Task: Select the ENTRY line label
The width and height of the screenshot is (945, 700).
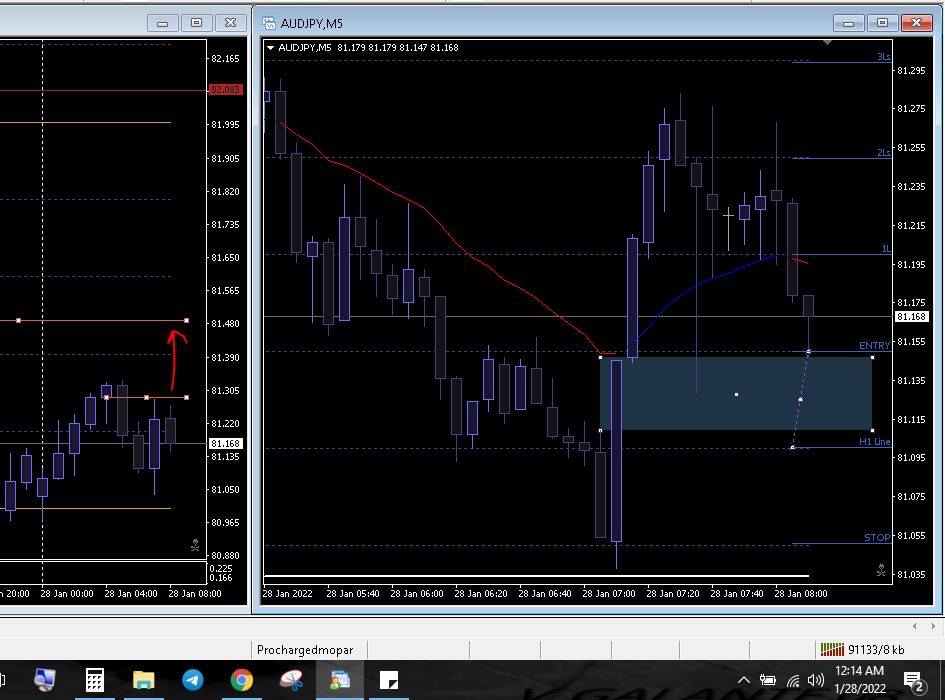Action: (874, 345)
